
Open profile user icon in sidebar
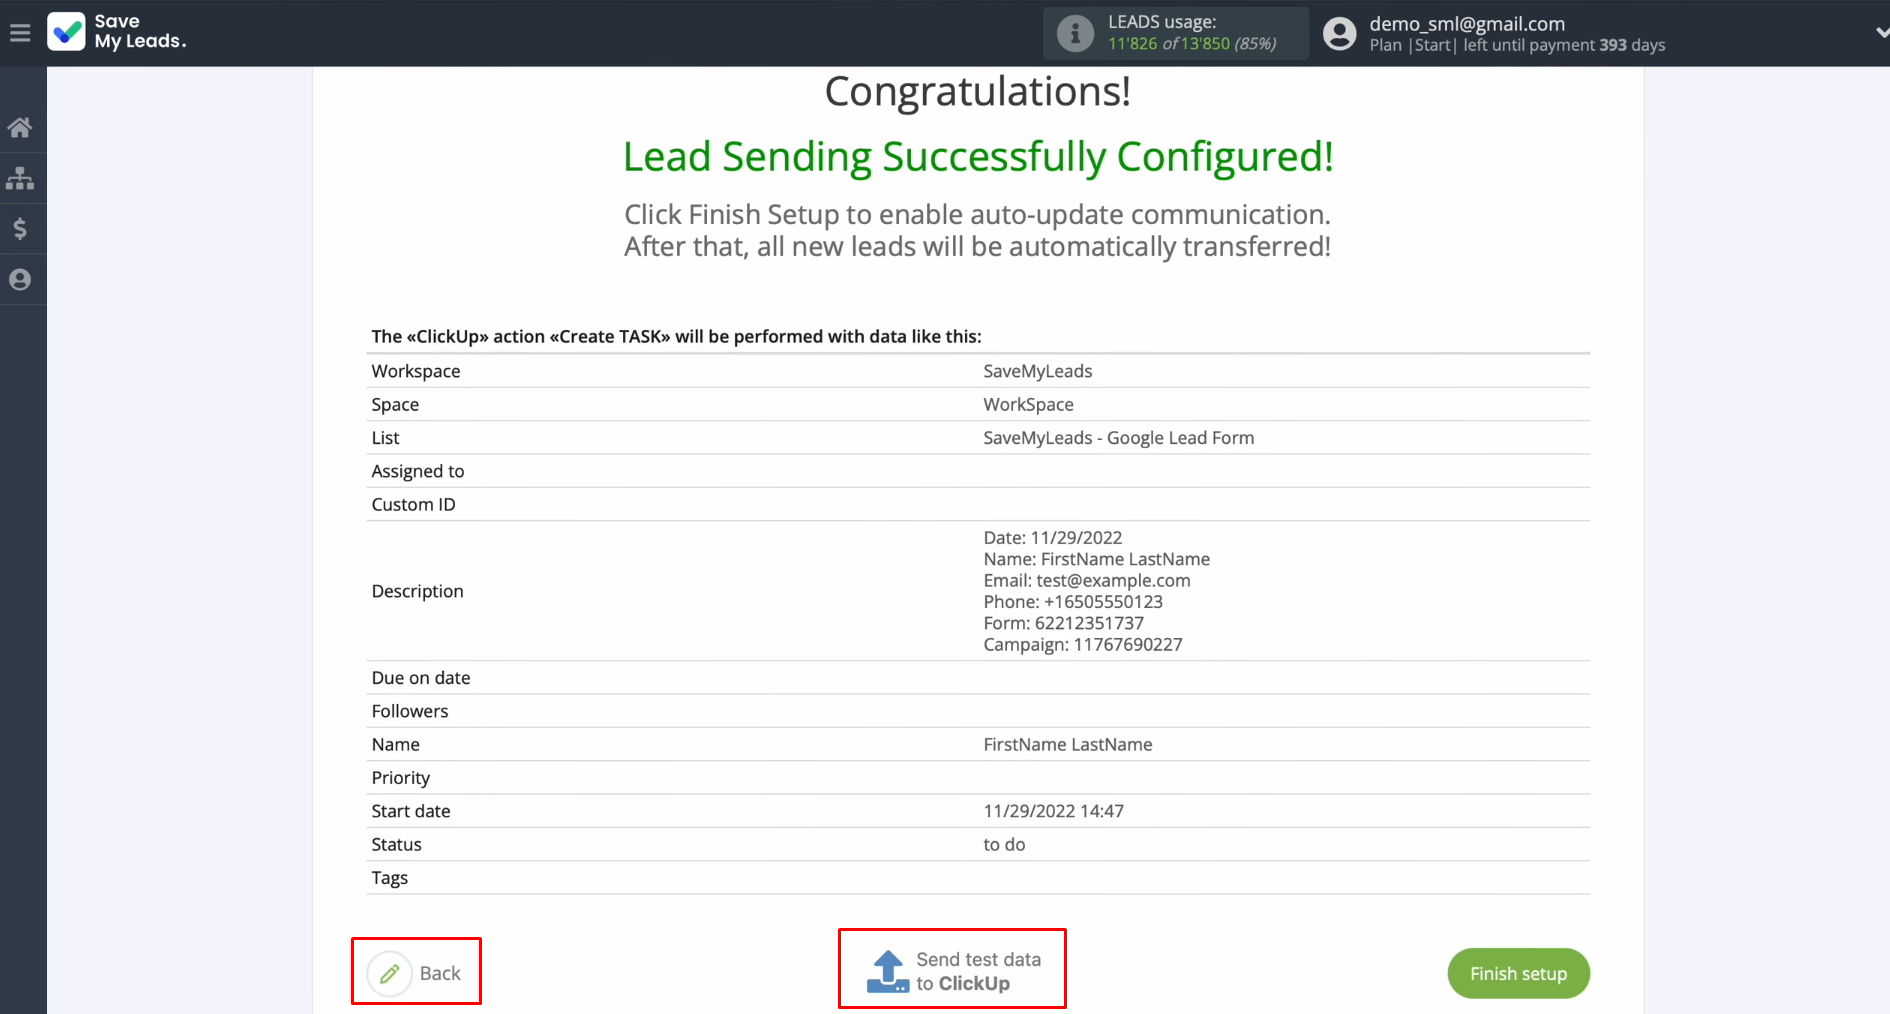click(20, 280)
